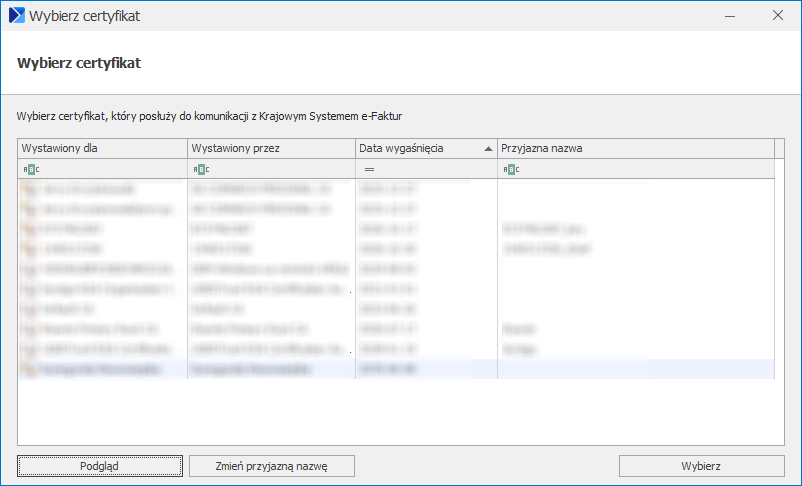The width and height of the screenshot is (802, 486).
Task: Click the application logo in the title bar
Action: (16, 15)
